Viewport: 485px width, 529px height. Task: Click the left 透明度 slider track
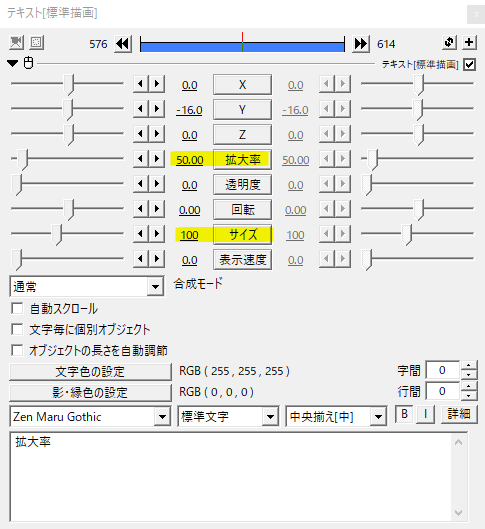(67, 184)
